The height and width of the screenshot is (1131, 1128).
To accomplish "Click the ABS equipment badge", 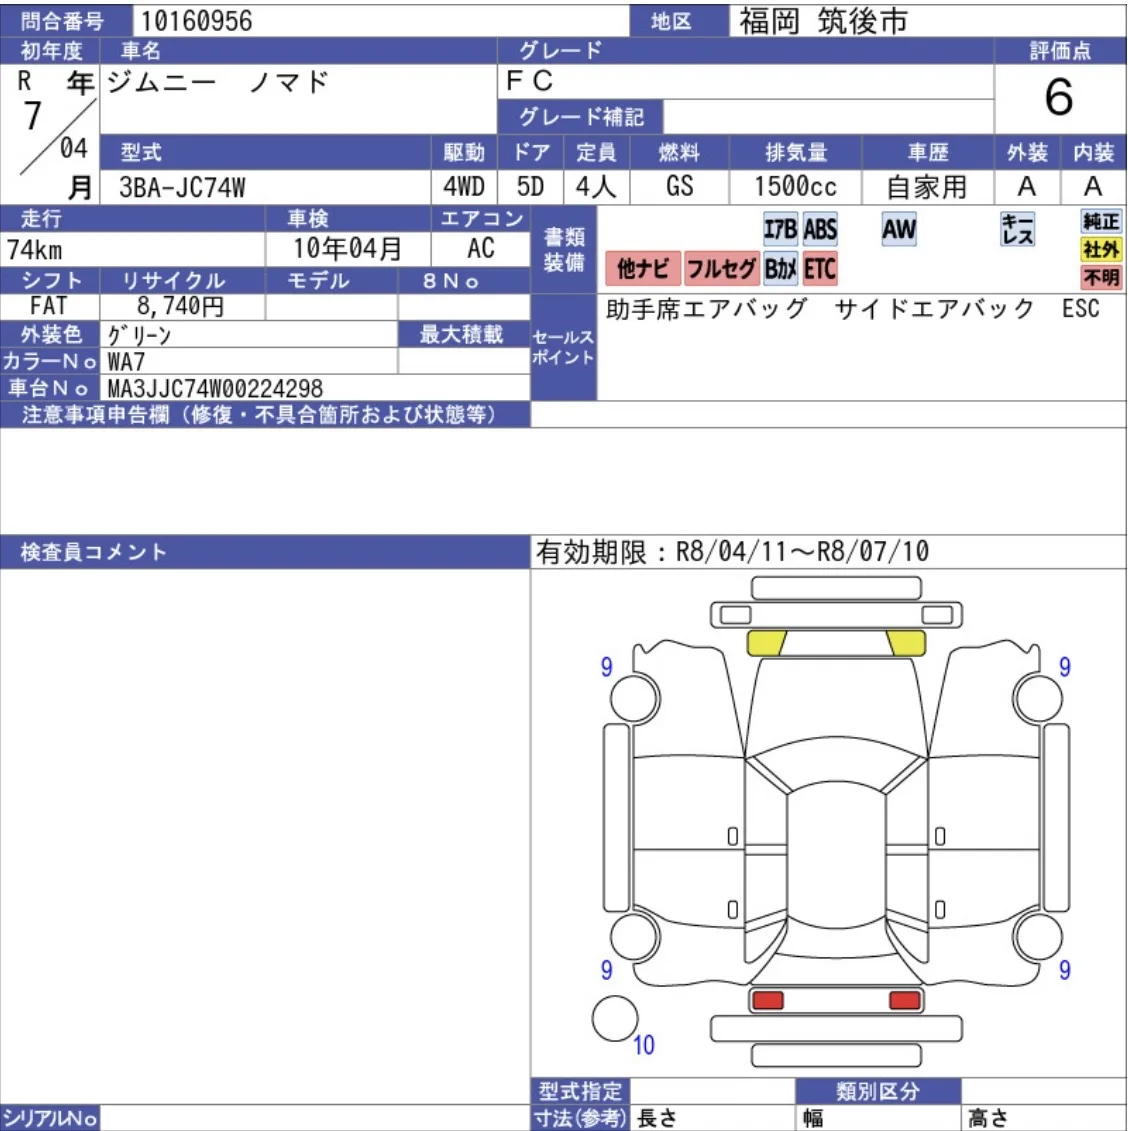I will click(820, 230).
